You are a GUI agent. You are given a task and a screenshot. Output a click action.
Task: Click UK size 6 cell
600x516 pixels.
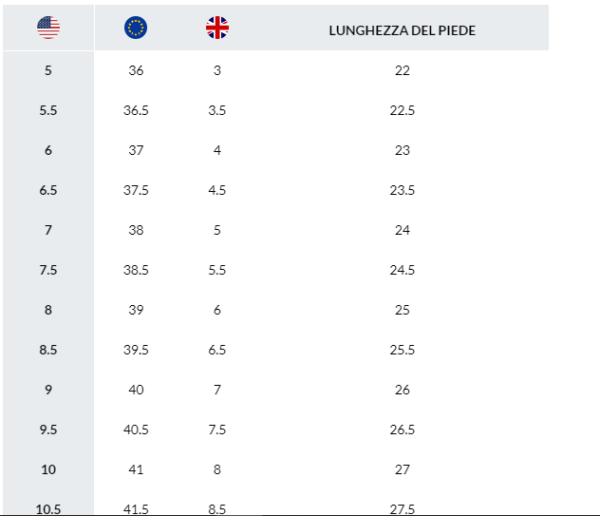coord(217,310)
